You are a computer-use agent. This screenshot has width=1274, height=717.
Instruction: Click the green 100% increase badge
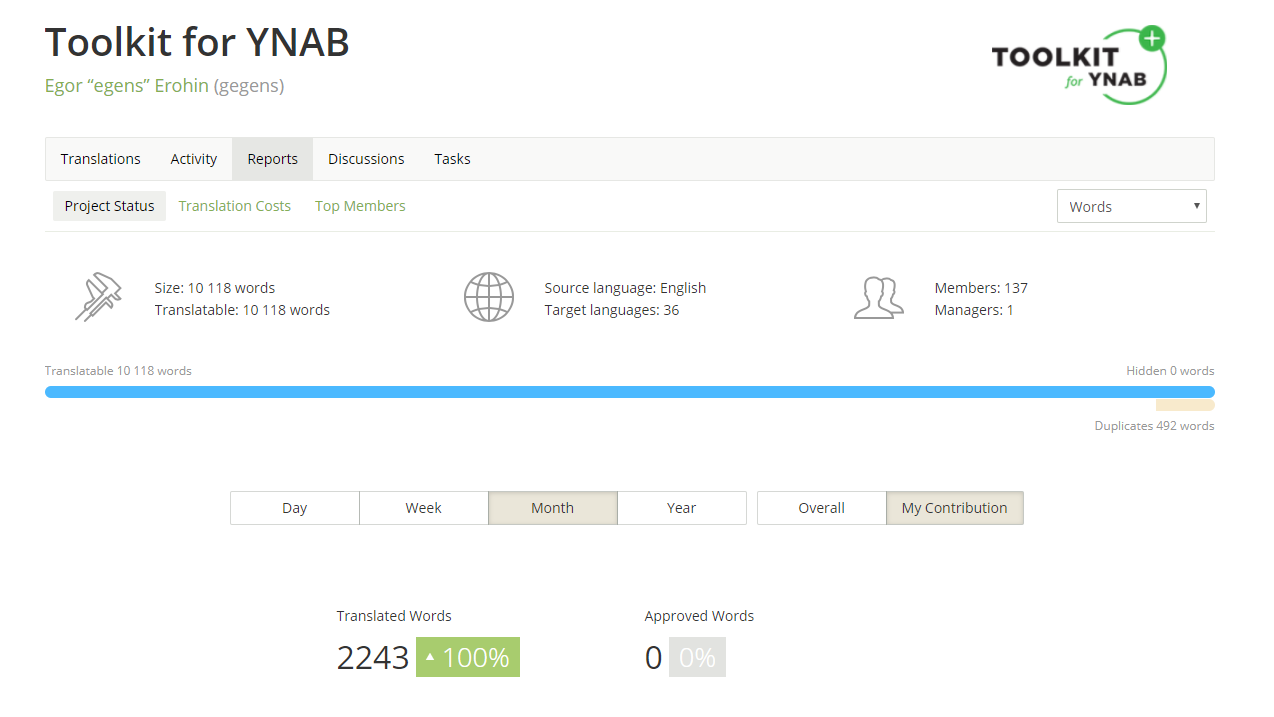click(468, 657)
